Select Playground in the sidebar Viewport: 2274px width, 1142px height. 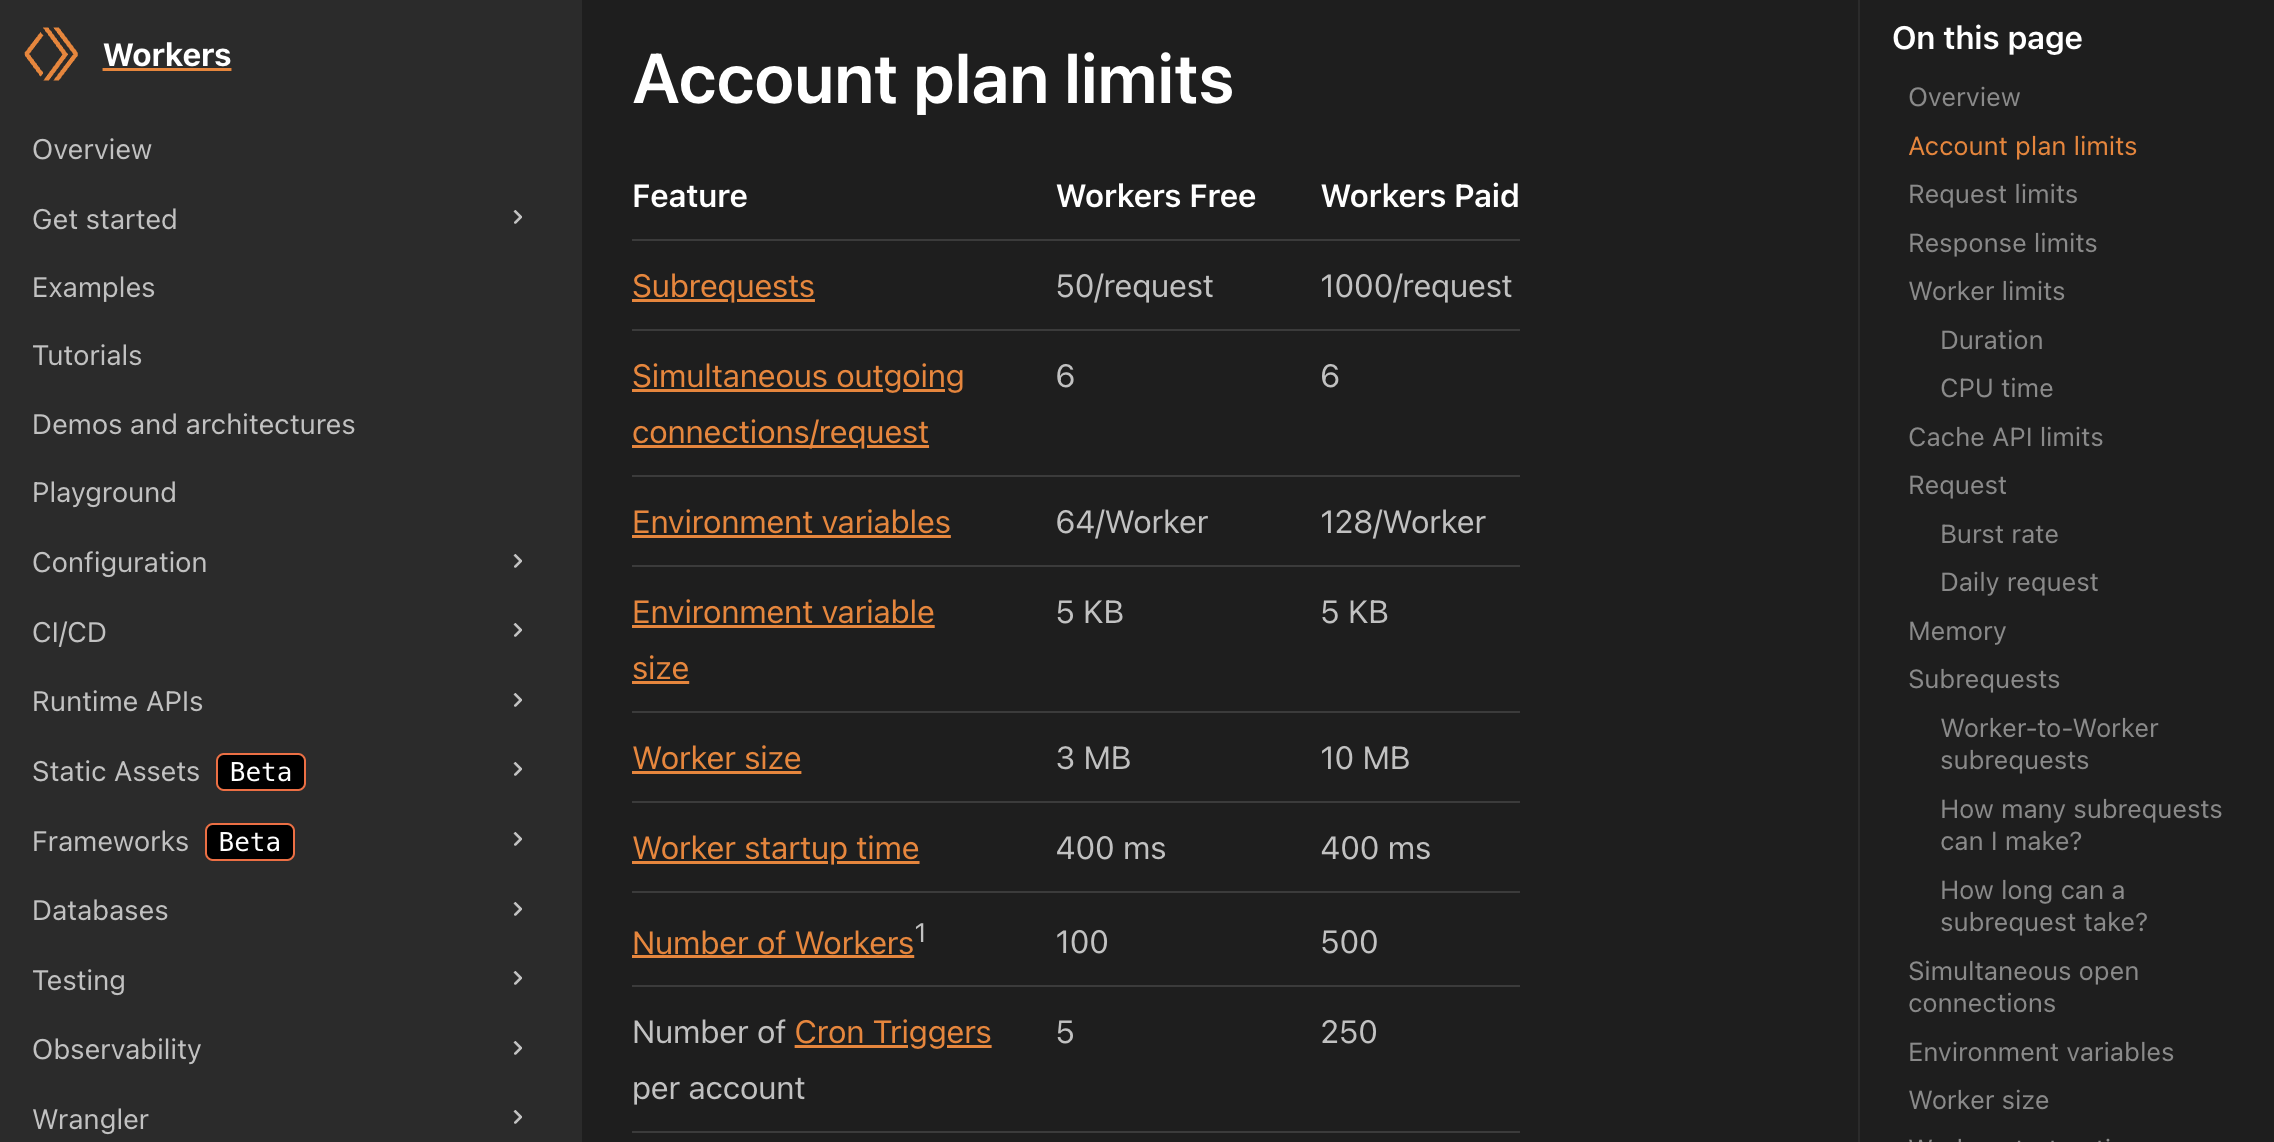[104, 492]
